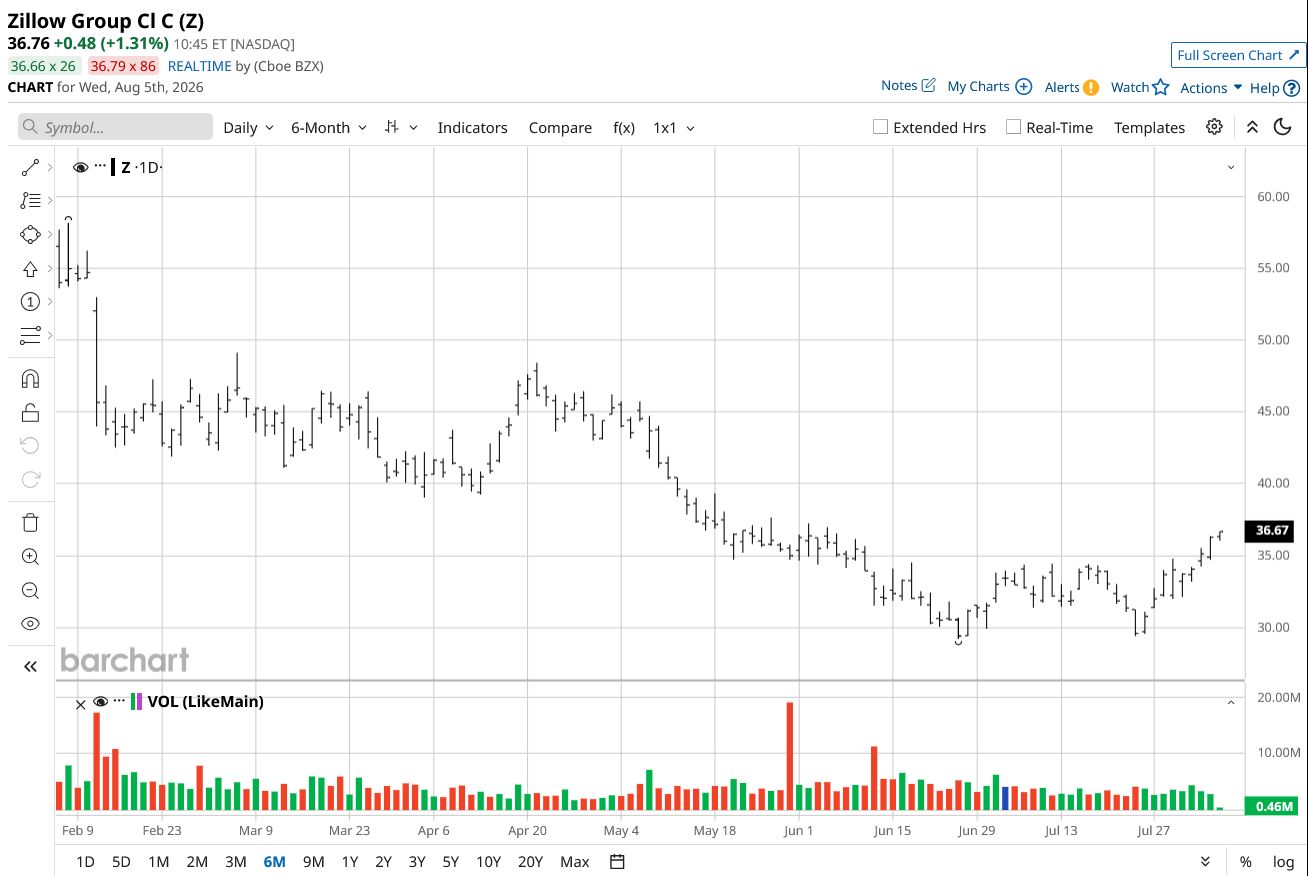The width and height of the screenshot is (1308, 876).
Task: Collapse the volume pane chevron
Action: click(1231, 703)
